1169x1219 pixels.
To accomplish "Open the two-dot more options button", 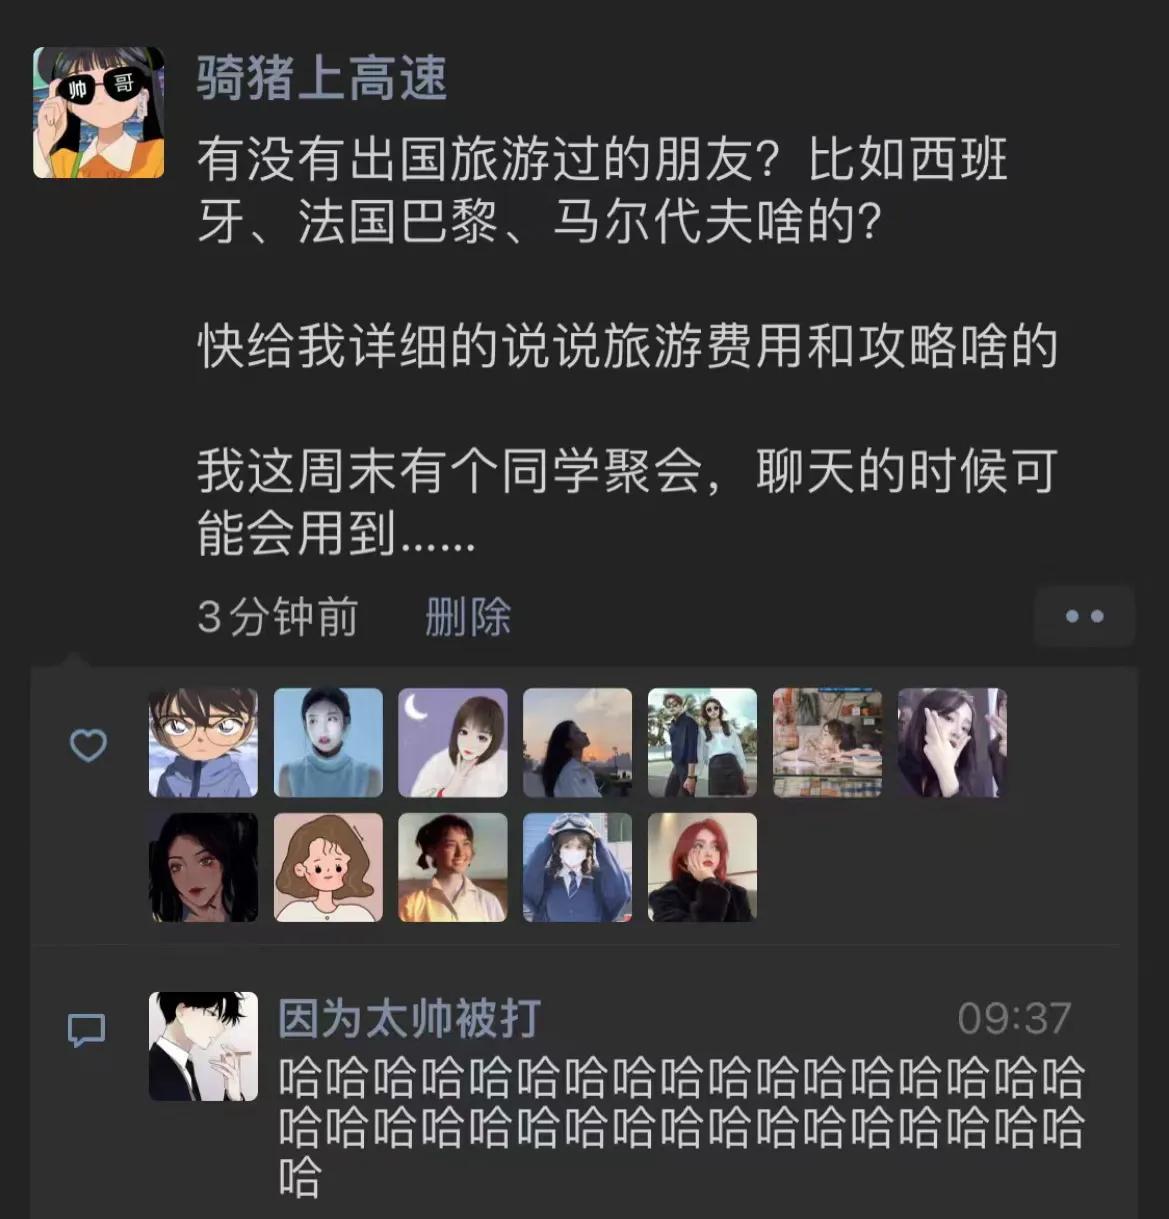I will (x=1084, y=616).
